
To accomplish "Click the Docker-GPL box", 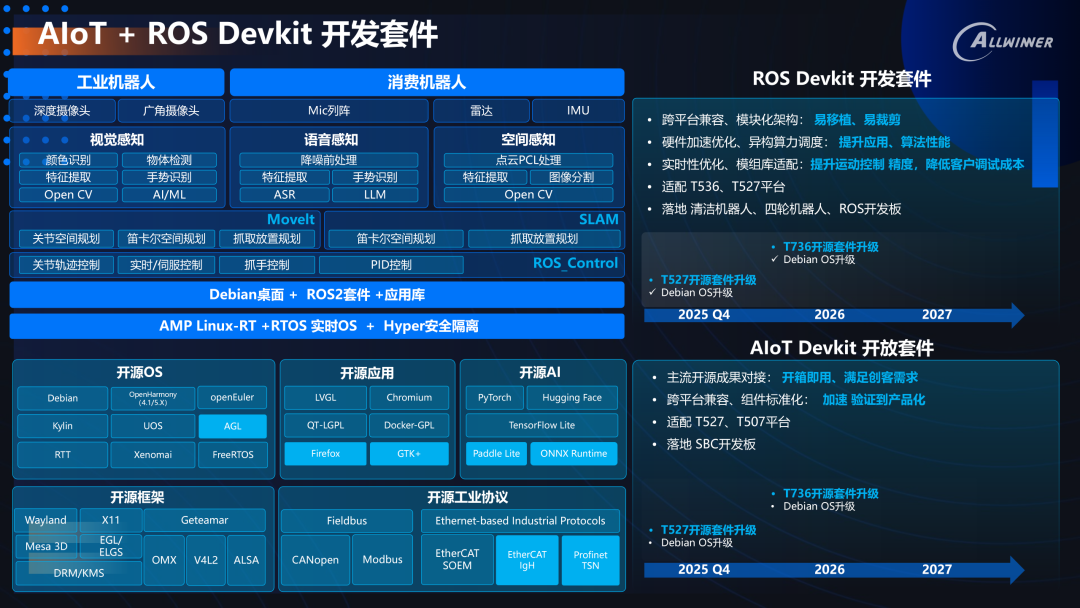I will point(409,426).
